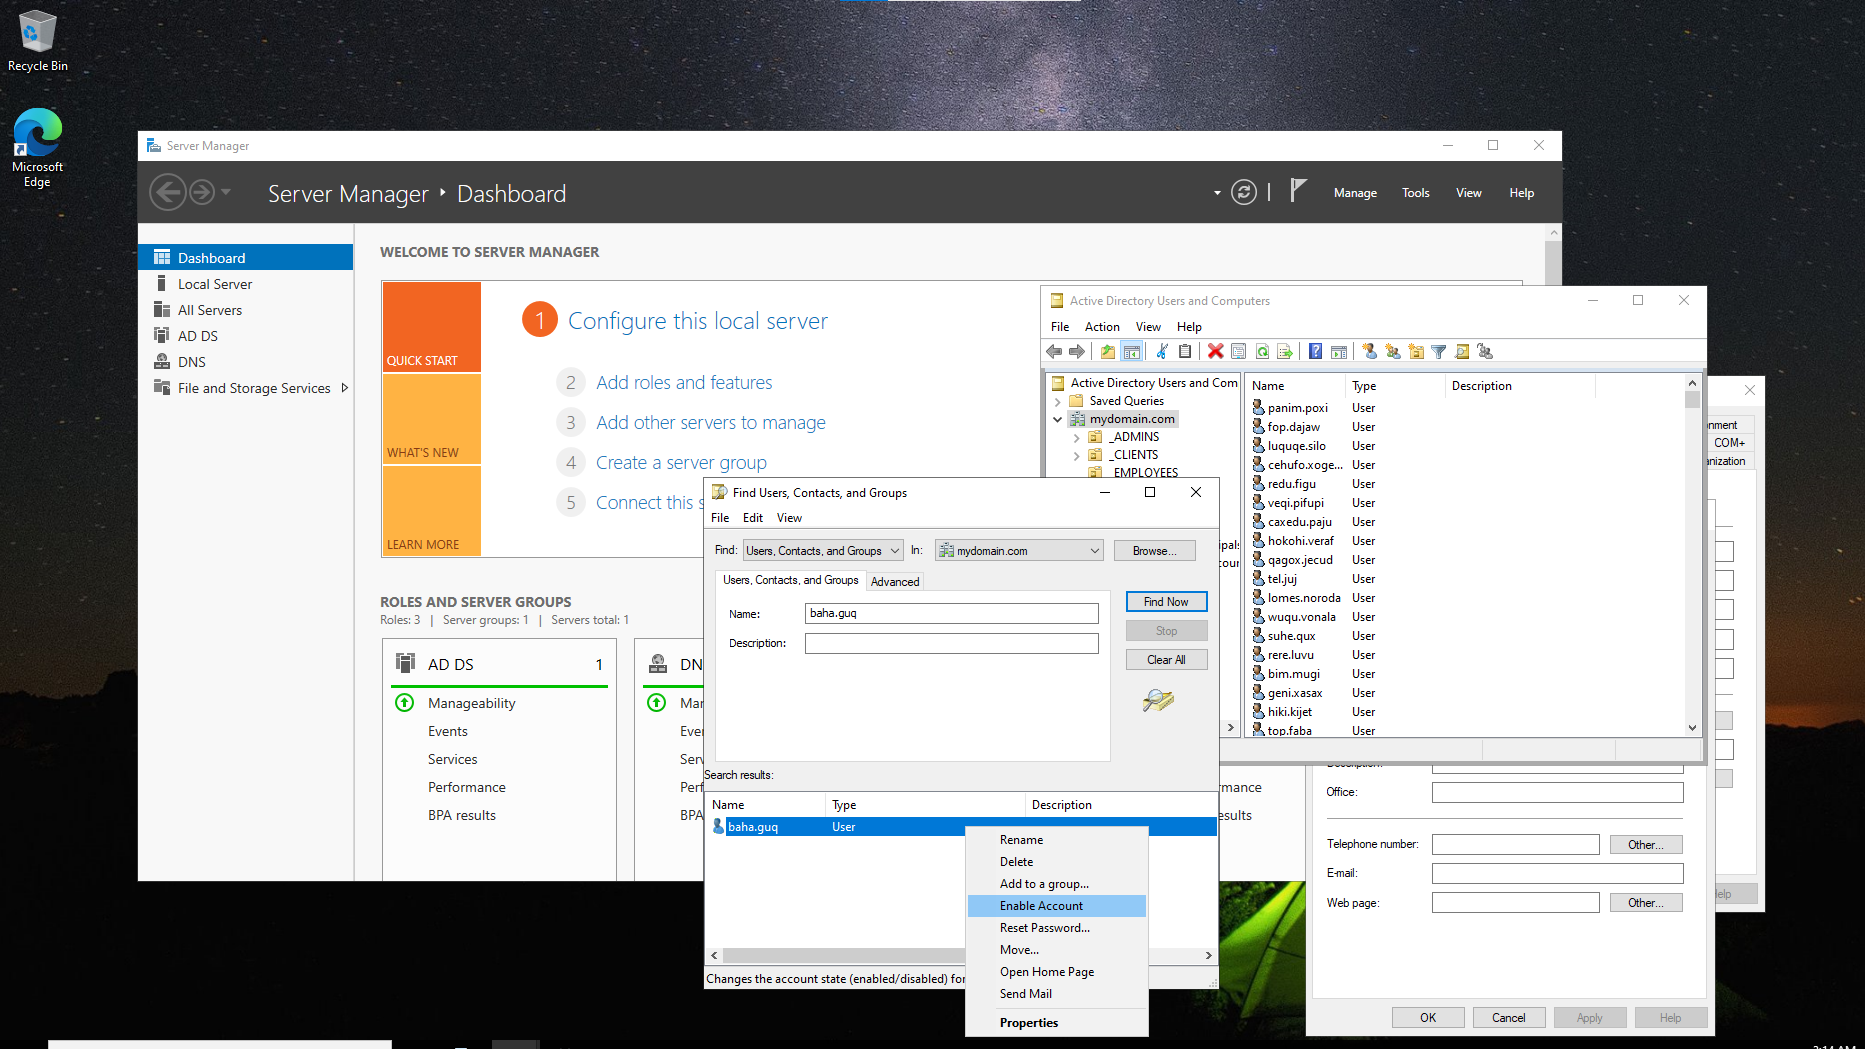Choose Reset Password from context menu
Image resolution: width=1865 pixels, height=1049 pixels.
click(1057, 928)
